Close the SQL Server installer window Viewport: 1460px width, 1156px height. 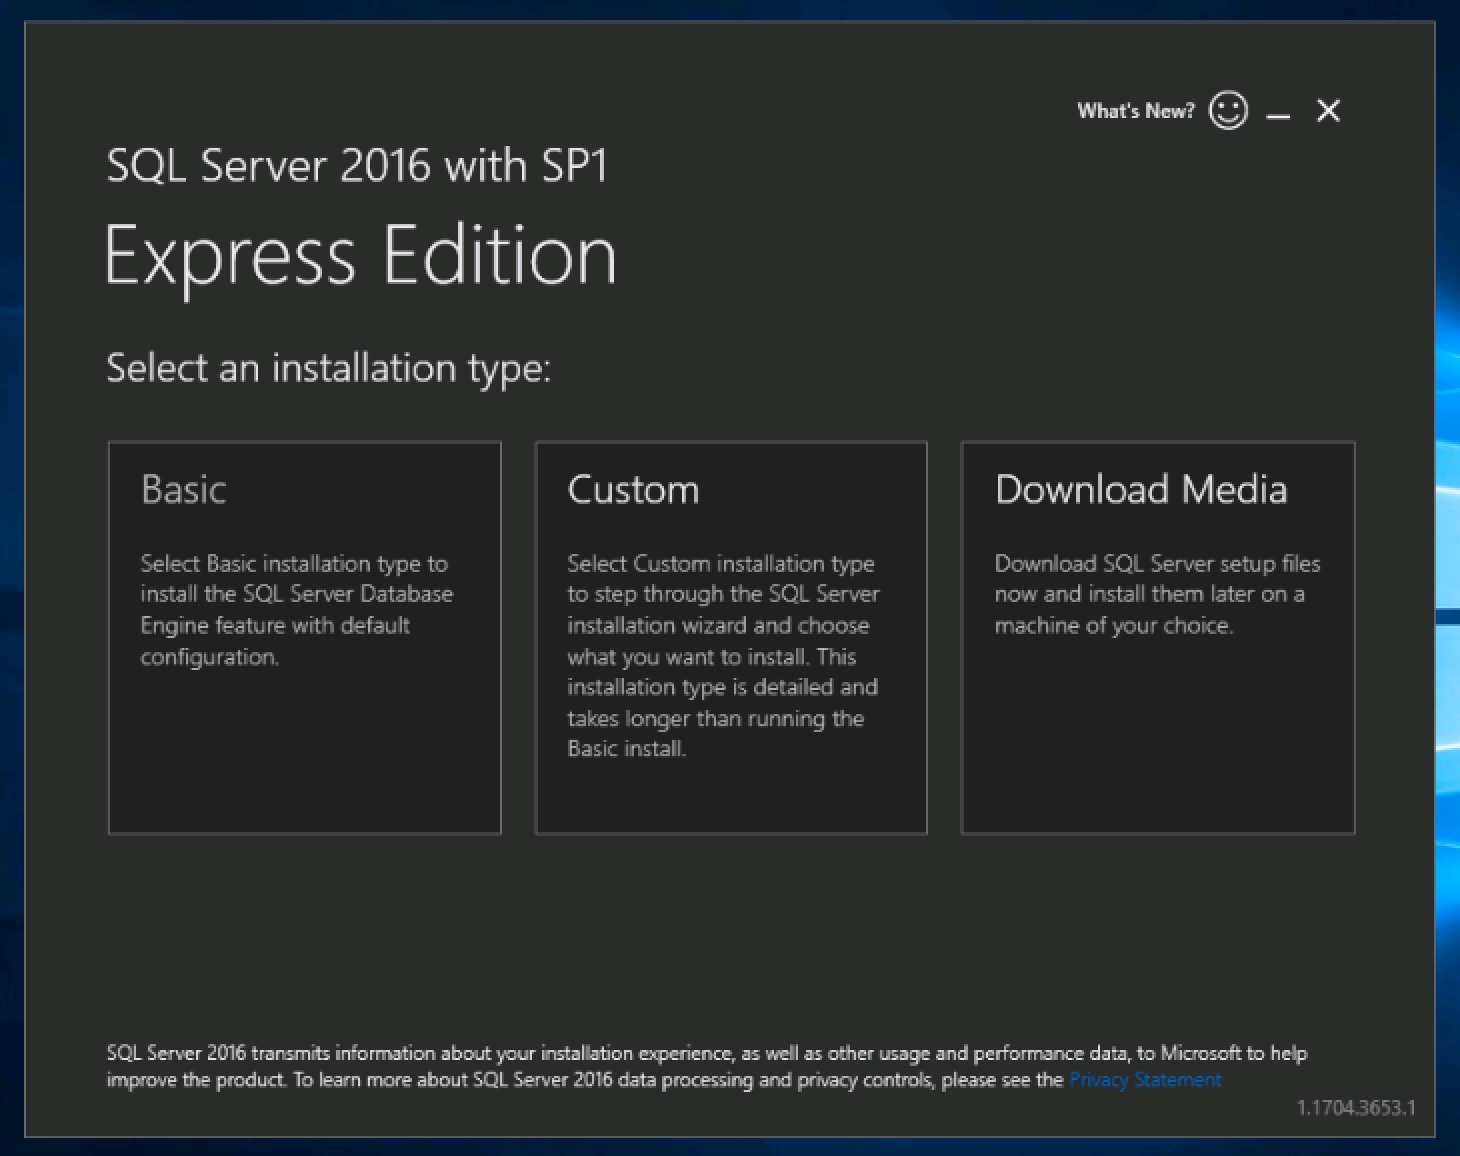[x=1328, y=111]
